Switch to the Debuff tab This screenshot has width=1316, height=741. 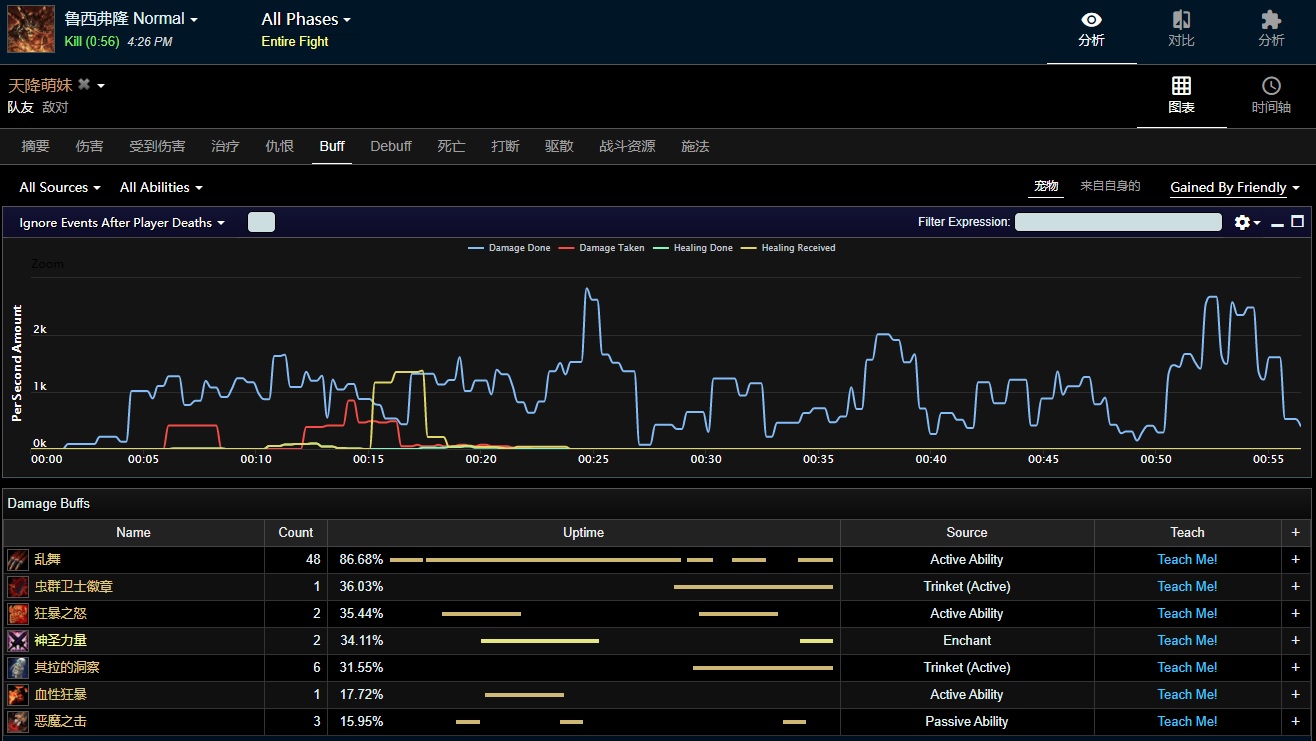pos(391,146)
